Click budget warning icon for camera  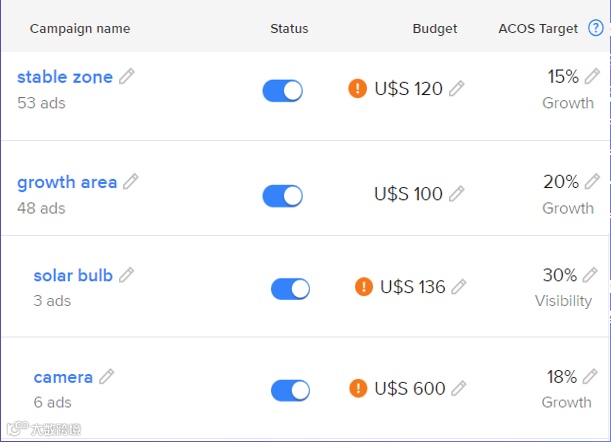tap(358, 388)
